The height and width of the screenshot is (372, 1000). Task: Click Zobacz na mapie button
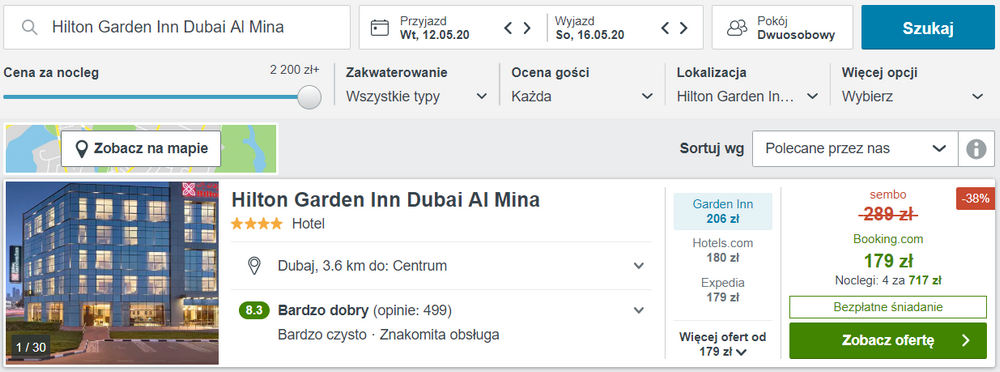click(x=141, y=149)
